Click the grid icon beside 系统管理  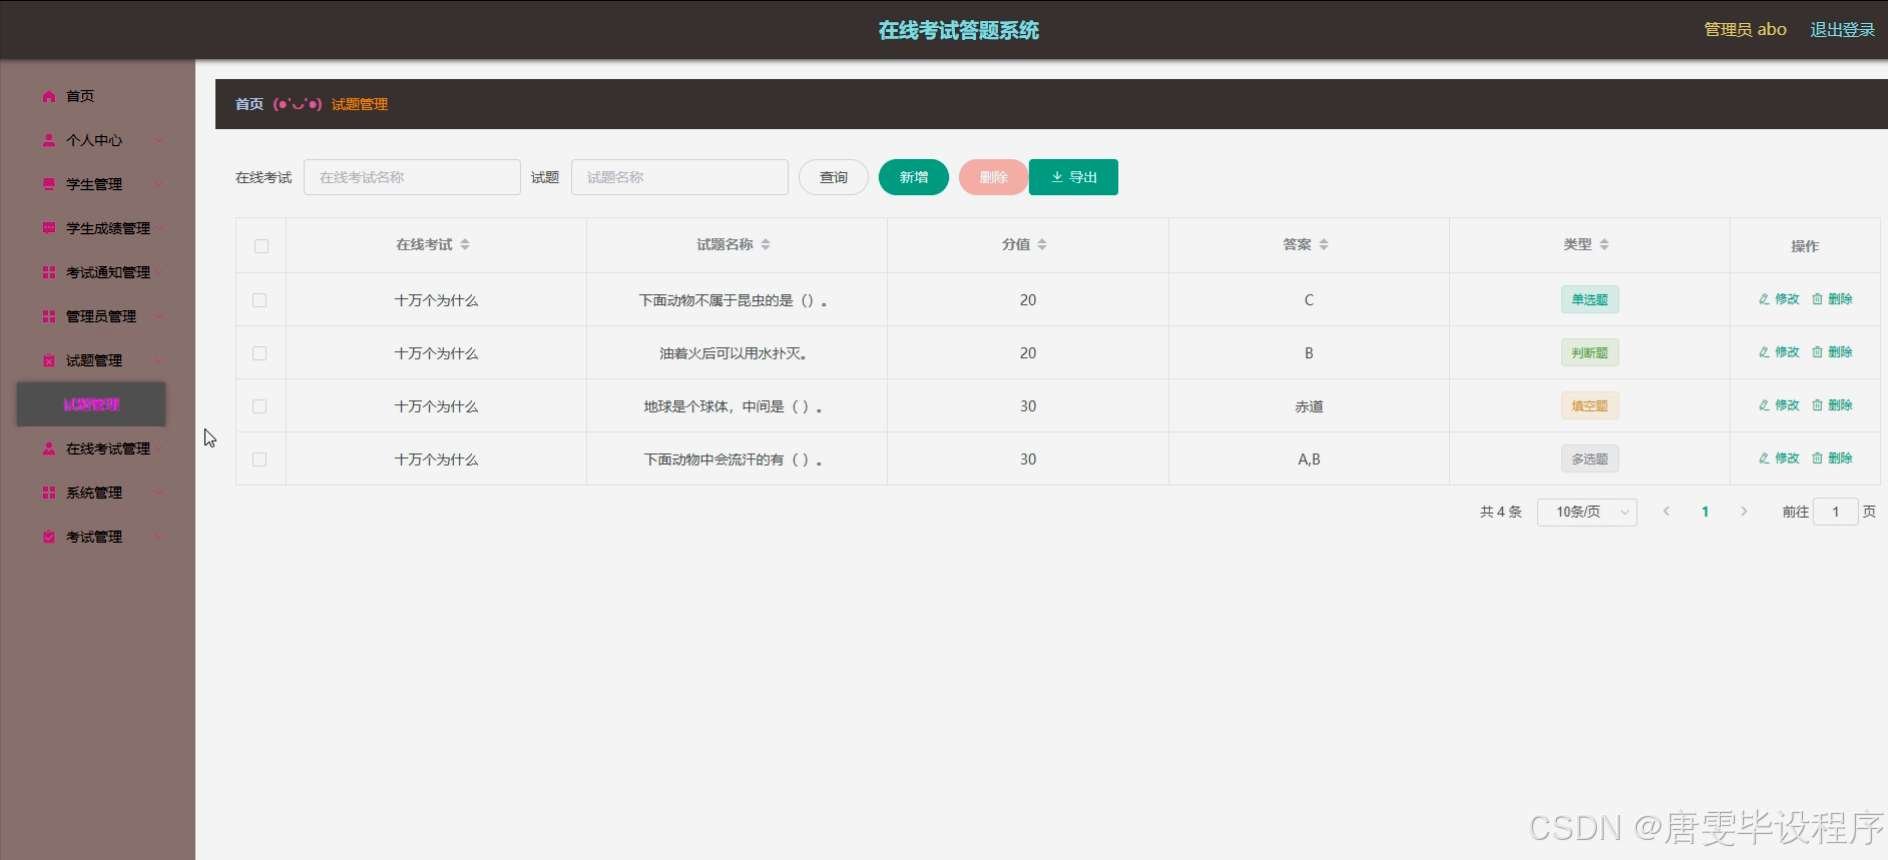click(49, 493)
